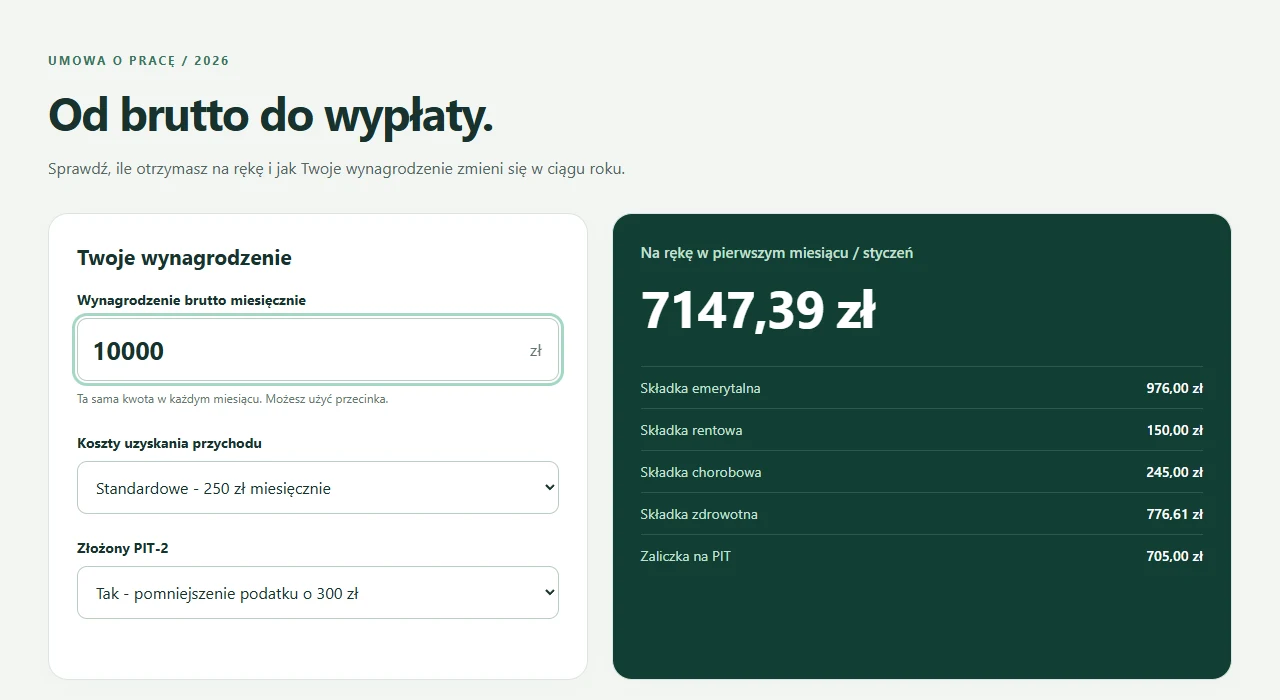1280x700 pixels.
Task: Click the 'Wynagrodzenie brutto miesięcznie' label
Action: point(191,300)
